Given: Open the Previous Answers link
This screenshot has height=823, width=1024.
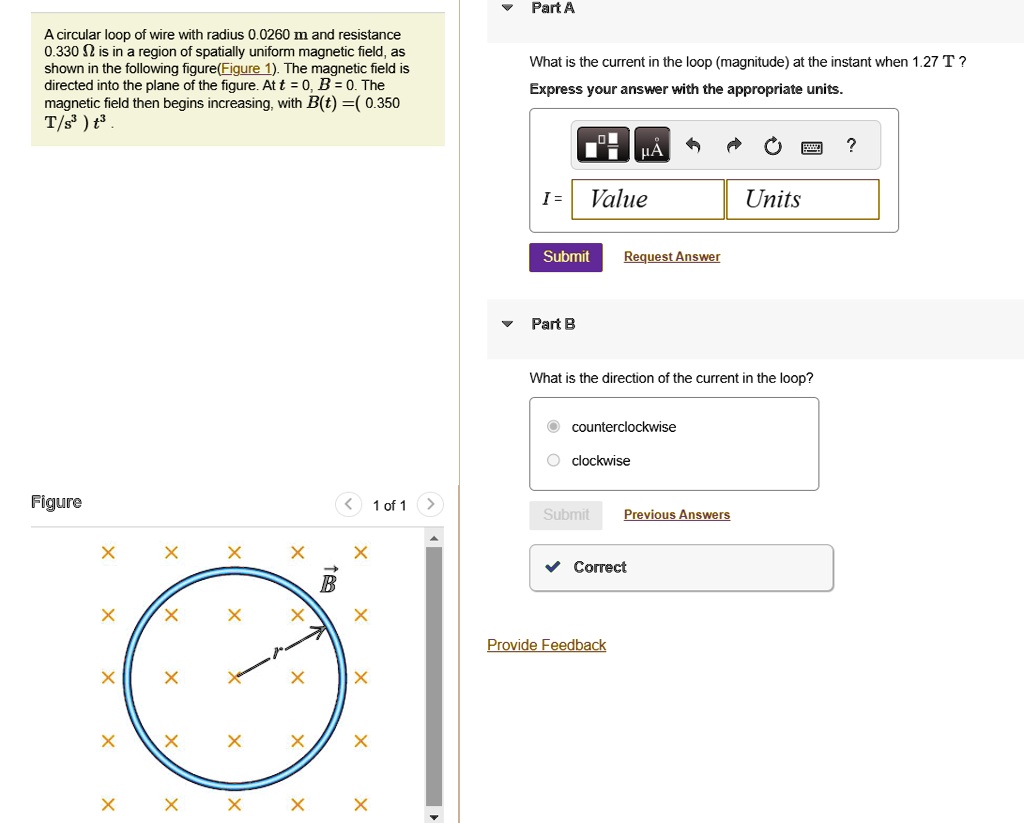Looking at the screenshot, I should (x=677, y=515).
